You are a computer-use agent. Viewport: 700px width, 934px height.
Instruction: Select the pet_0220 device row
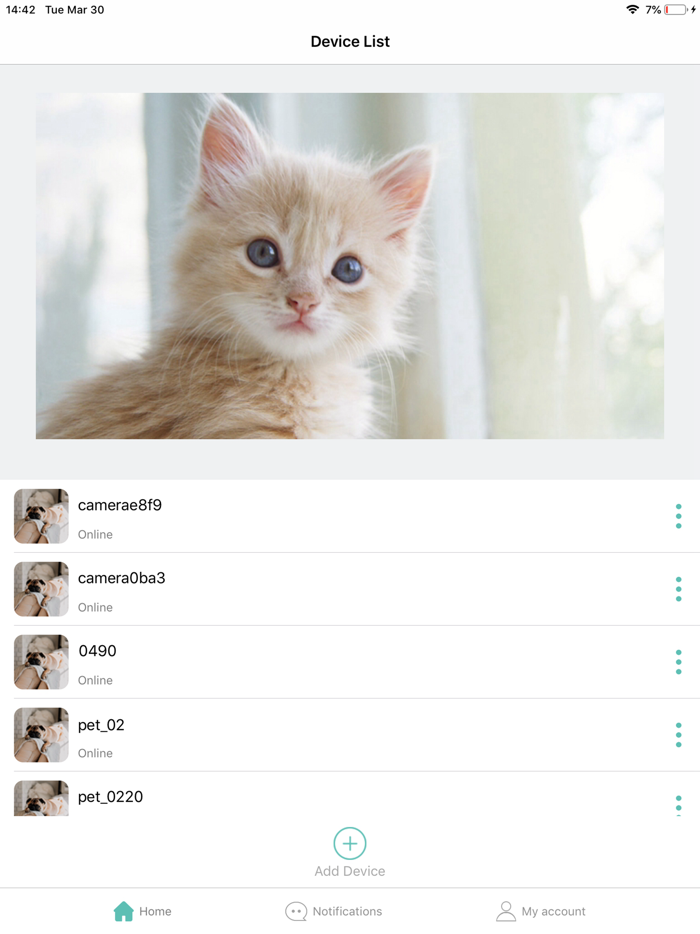pyautogui.click(x=350, y=795)
